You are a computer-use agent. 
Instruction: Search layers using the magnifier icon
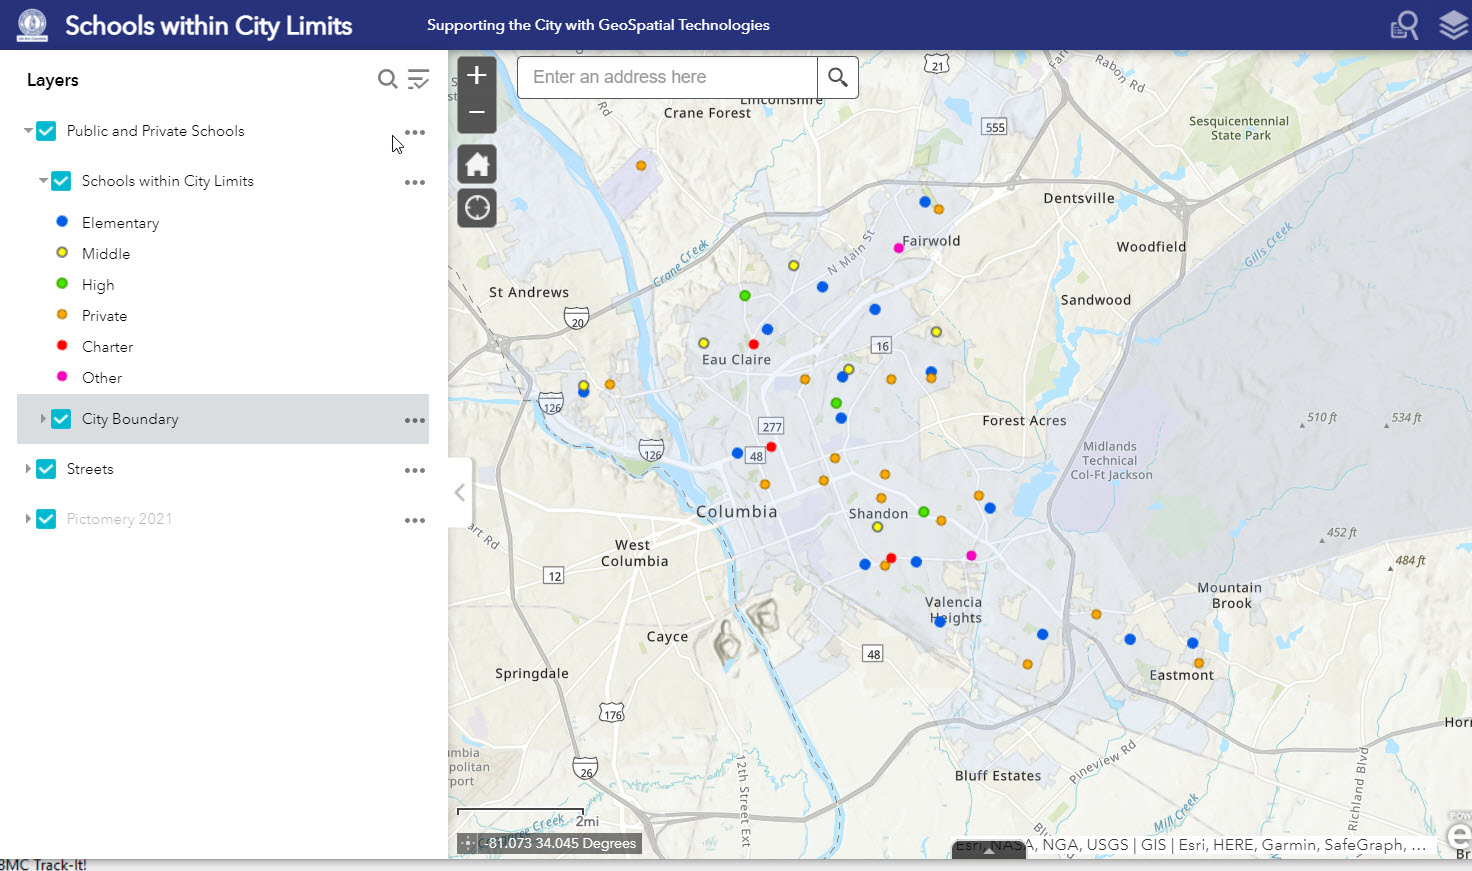[387, 79]
